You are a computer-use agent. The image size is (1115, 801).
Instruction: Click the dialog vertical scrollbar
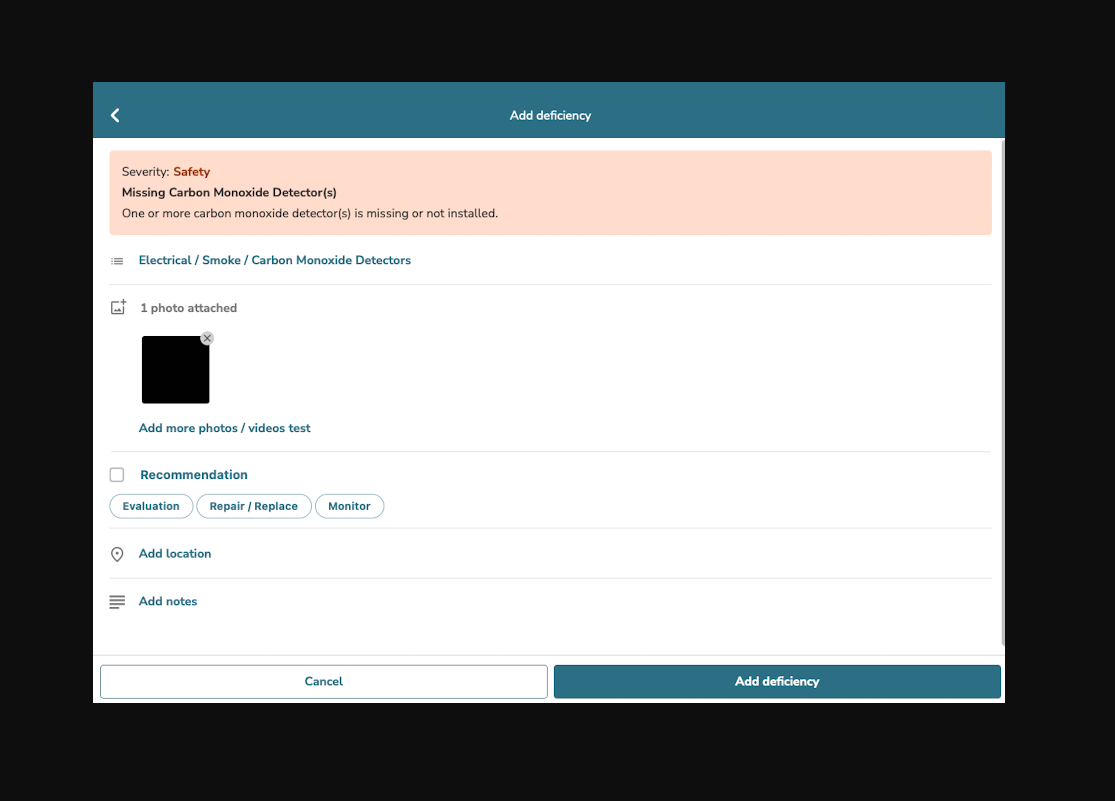tap(1003, 393)
